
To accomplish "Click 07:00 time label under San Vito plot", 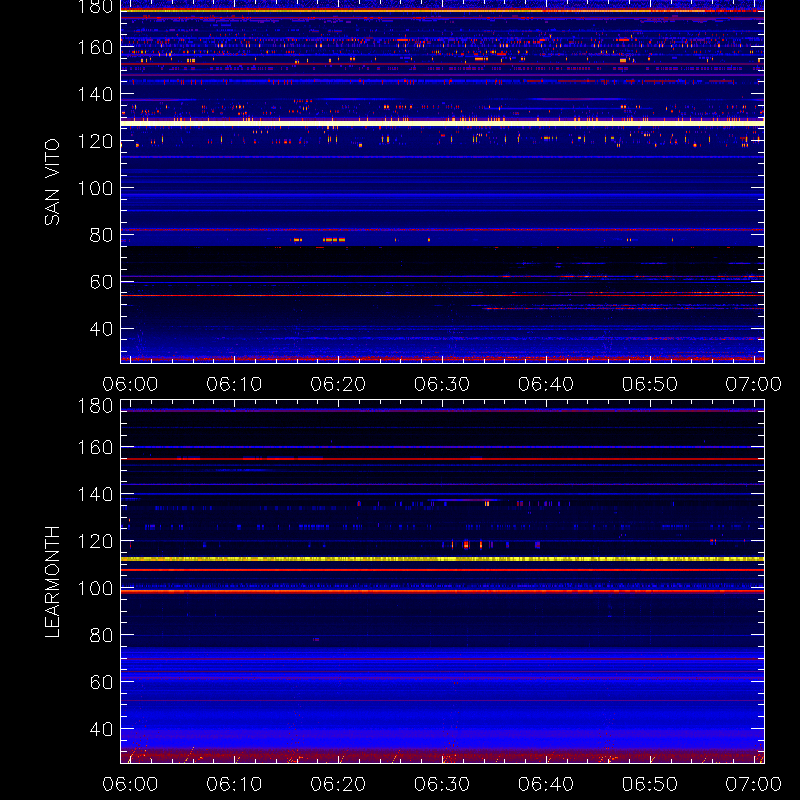I will 754,384.
